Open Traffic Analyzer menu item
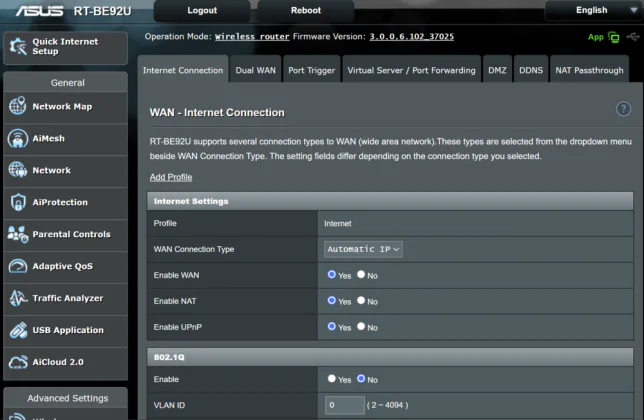The width and height of the screenshot is (644, 420). [x=66, y=298]
